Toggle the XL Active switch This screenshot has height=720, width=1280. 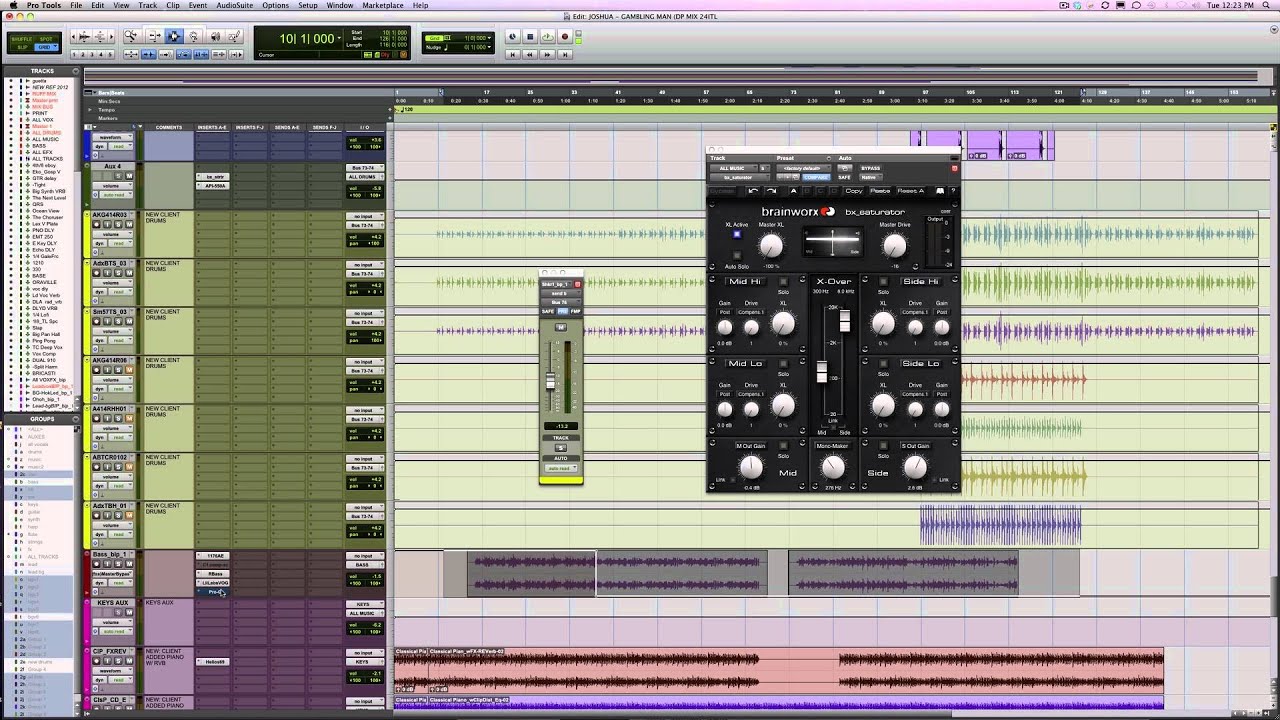(737, 234)
